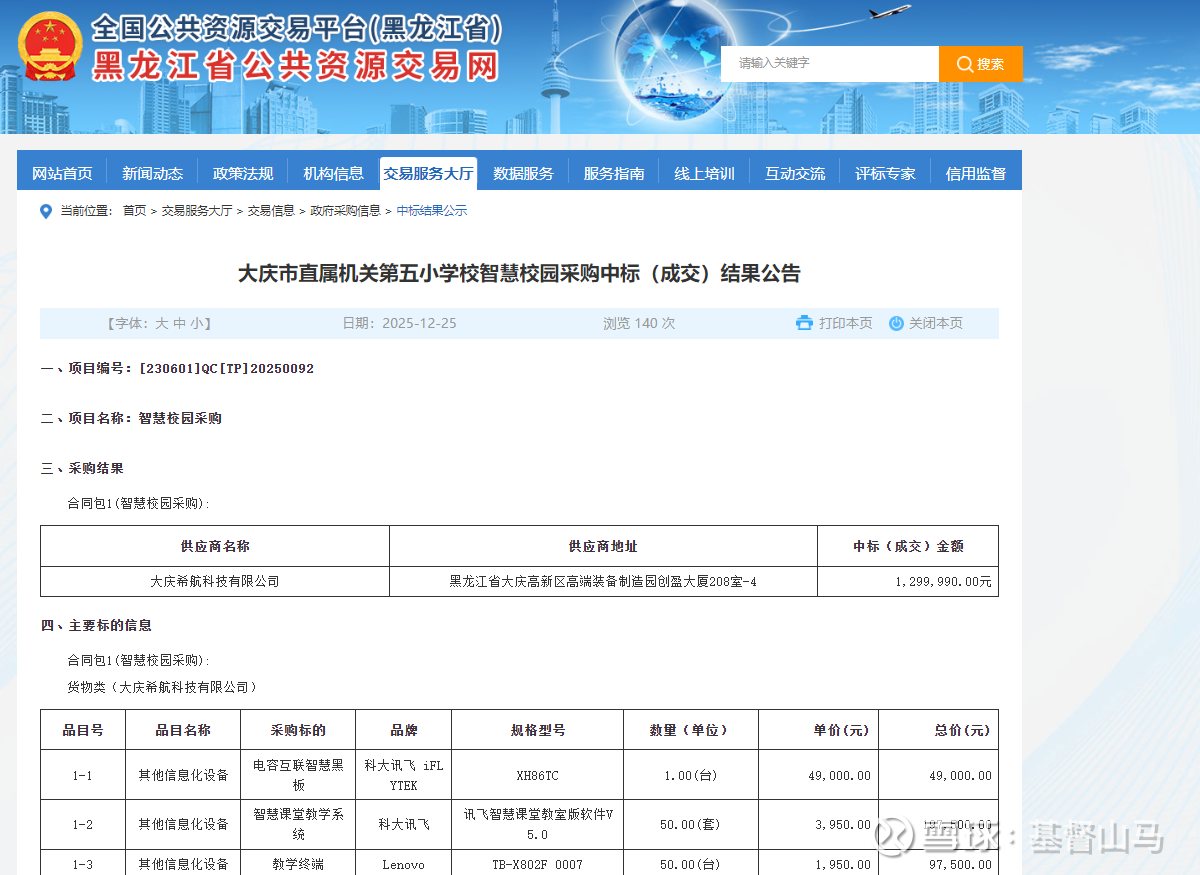This screenshot has height=875, width=1200.
Task: Click the orange 搜索 search button
Action: pyautogui.click(x=980, y=64)
